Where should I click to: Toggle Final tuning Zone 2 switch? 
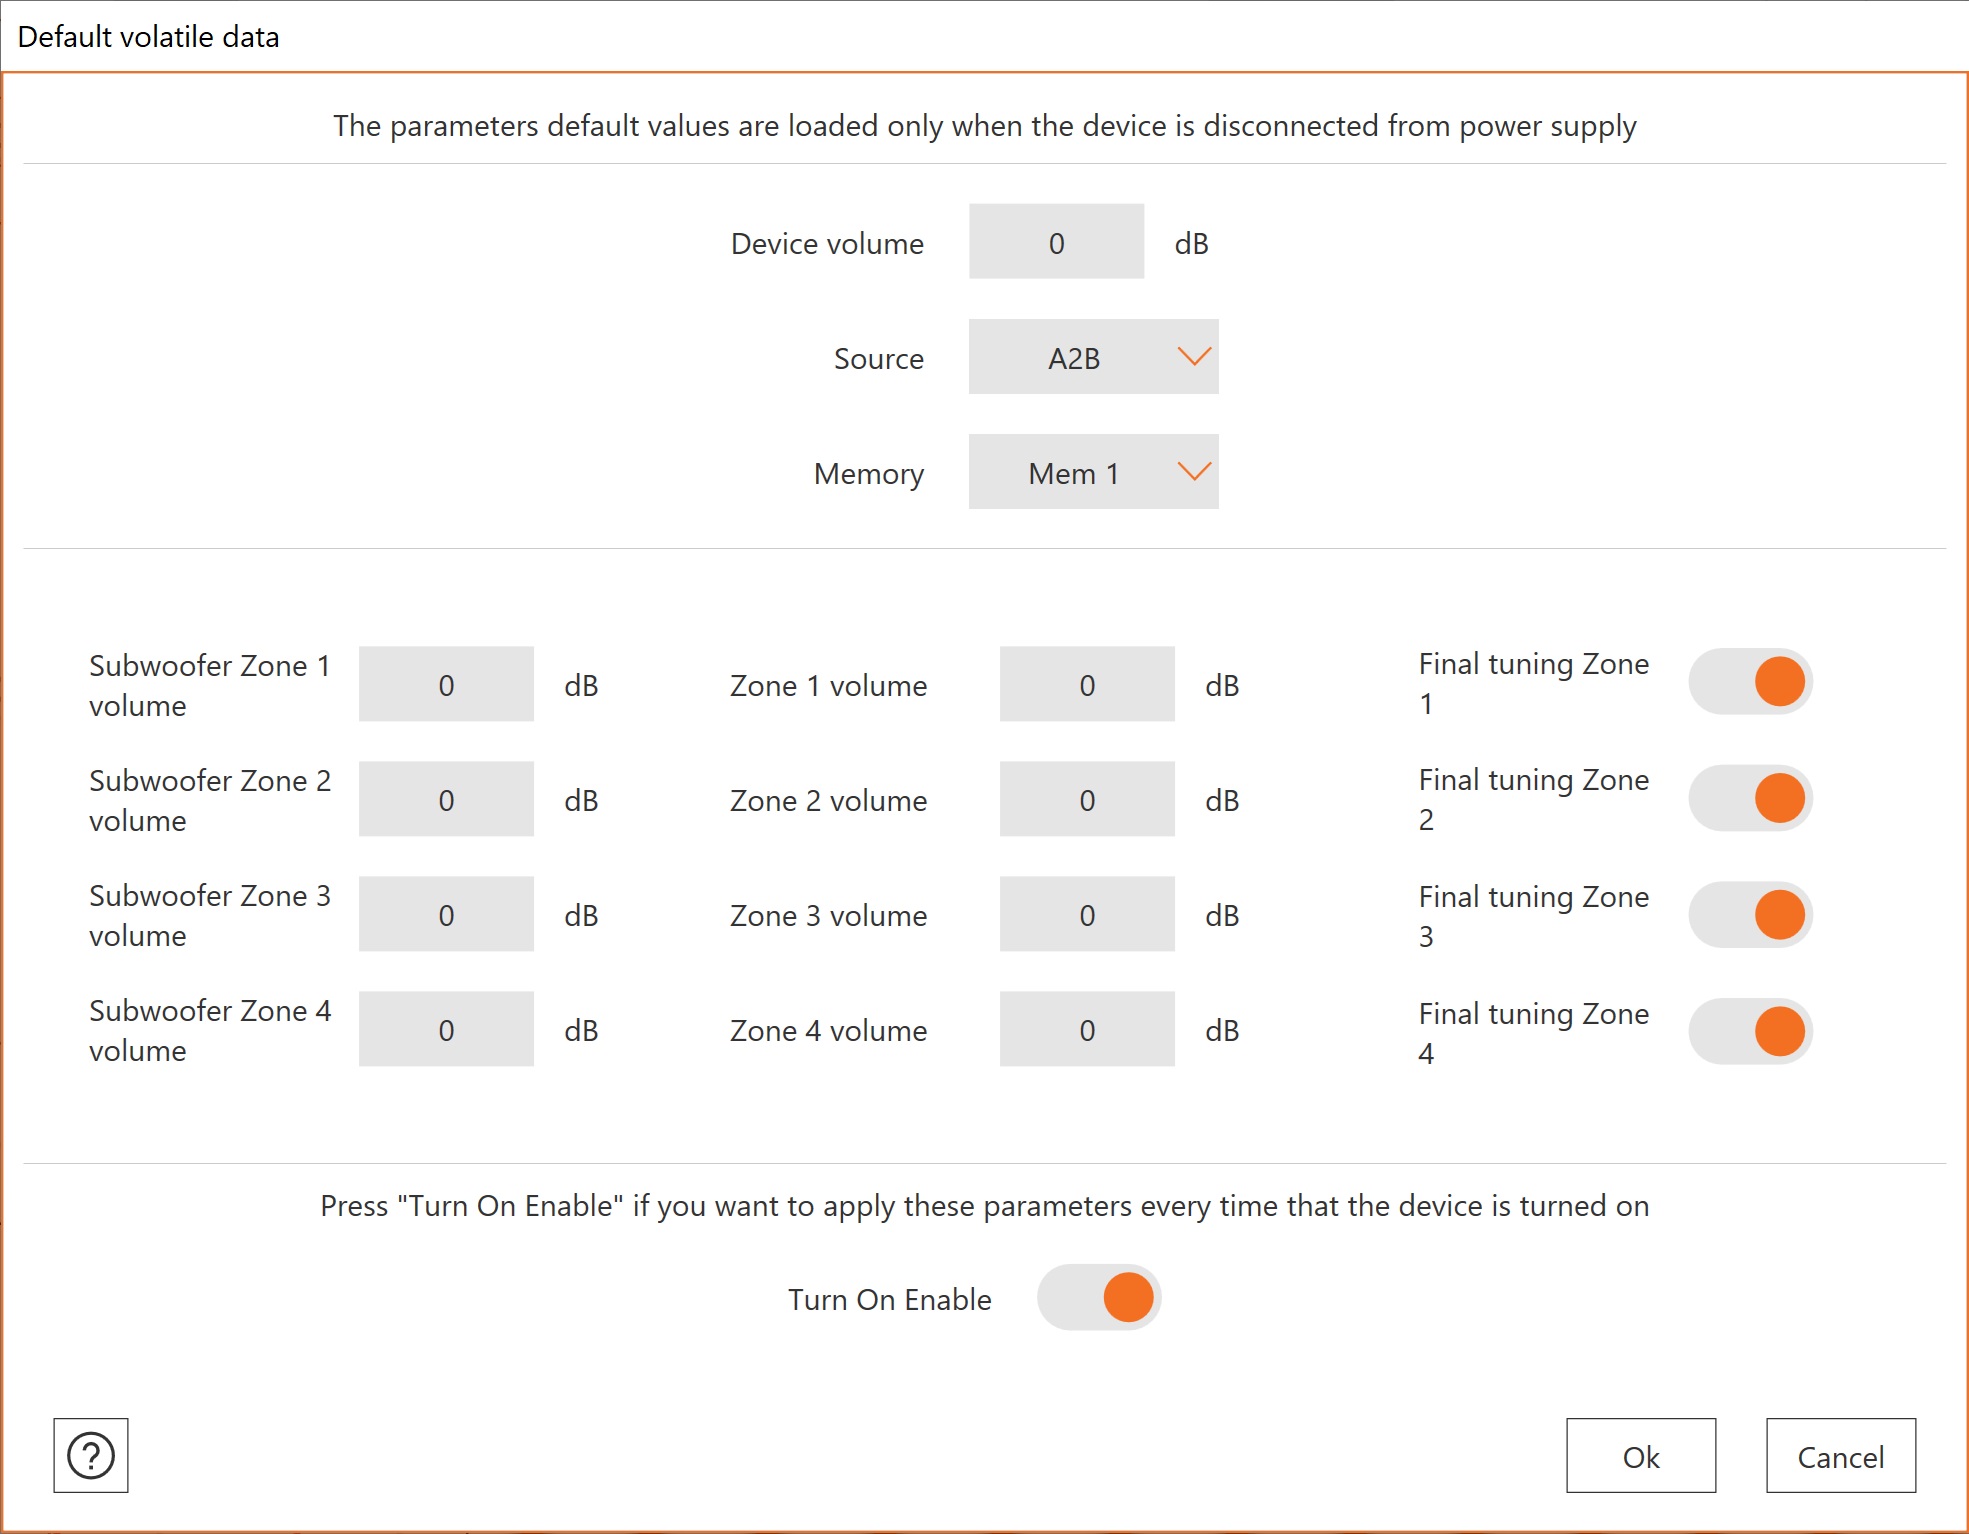tap(1750, 798)
